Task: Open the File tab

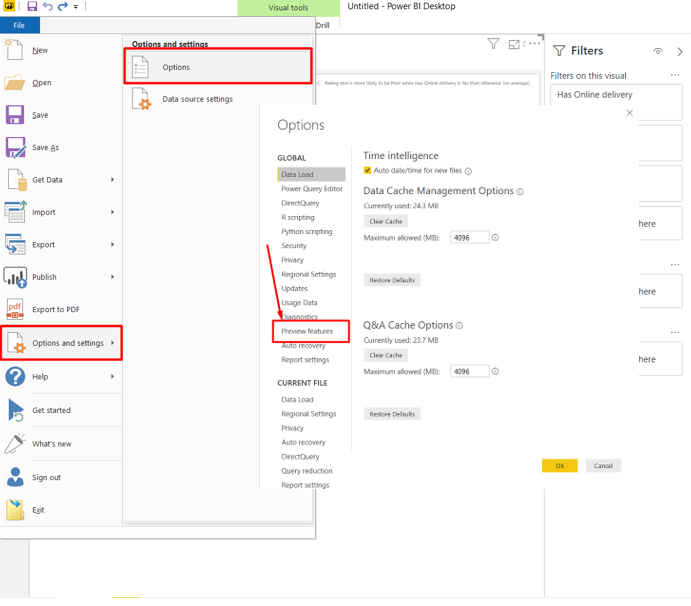Action: 19,25
